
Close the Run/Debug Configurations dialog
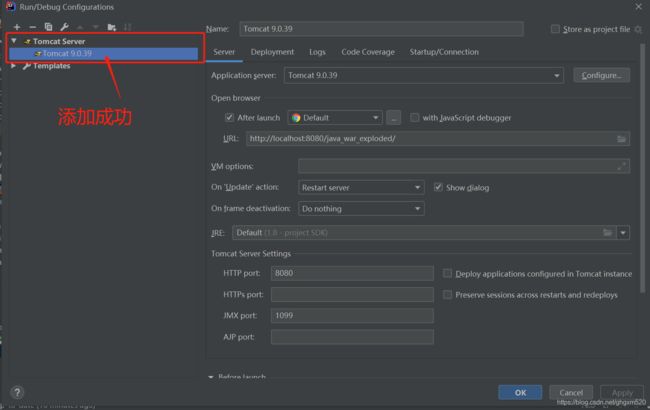[x=638, y=7]
